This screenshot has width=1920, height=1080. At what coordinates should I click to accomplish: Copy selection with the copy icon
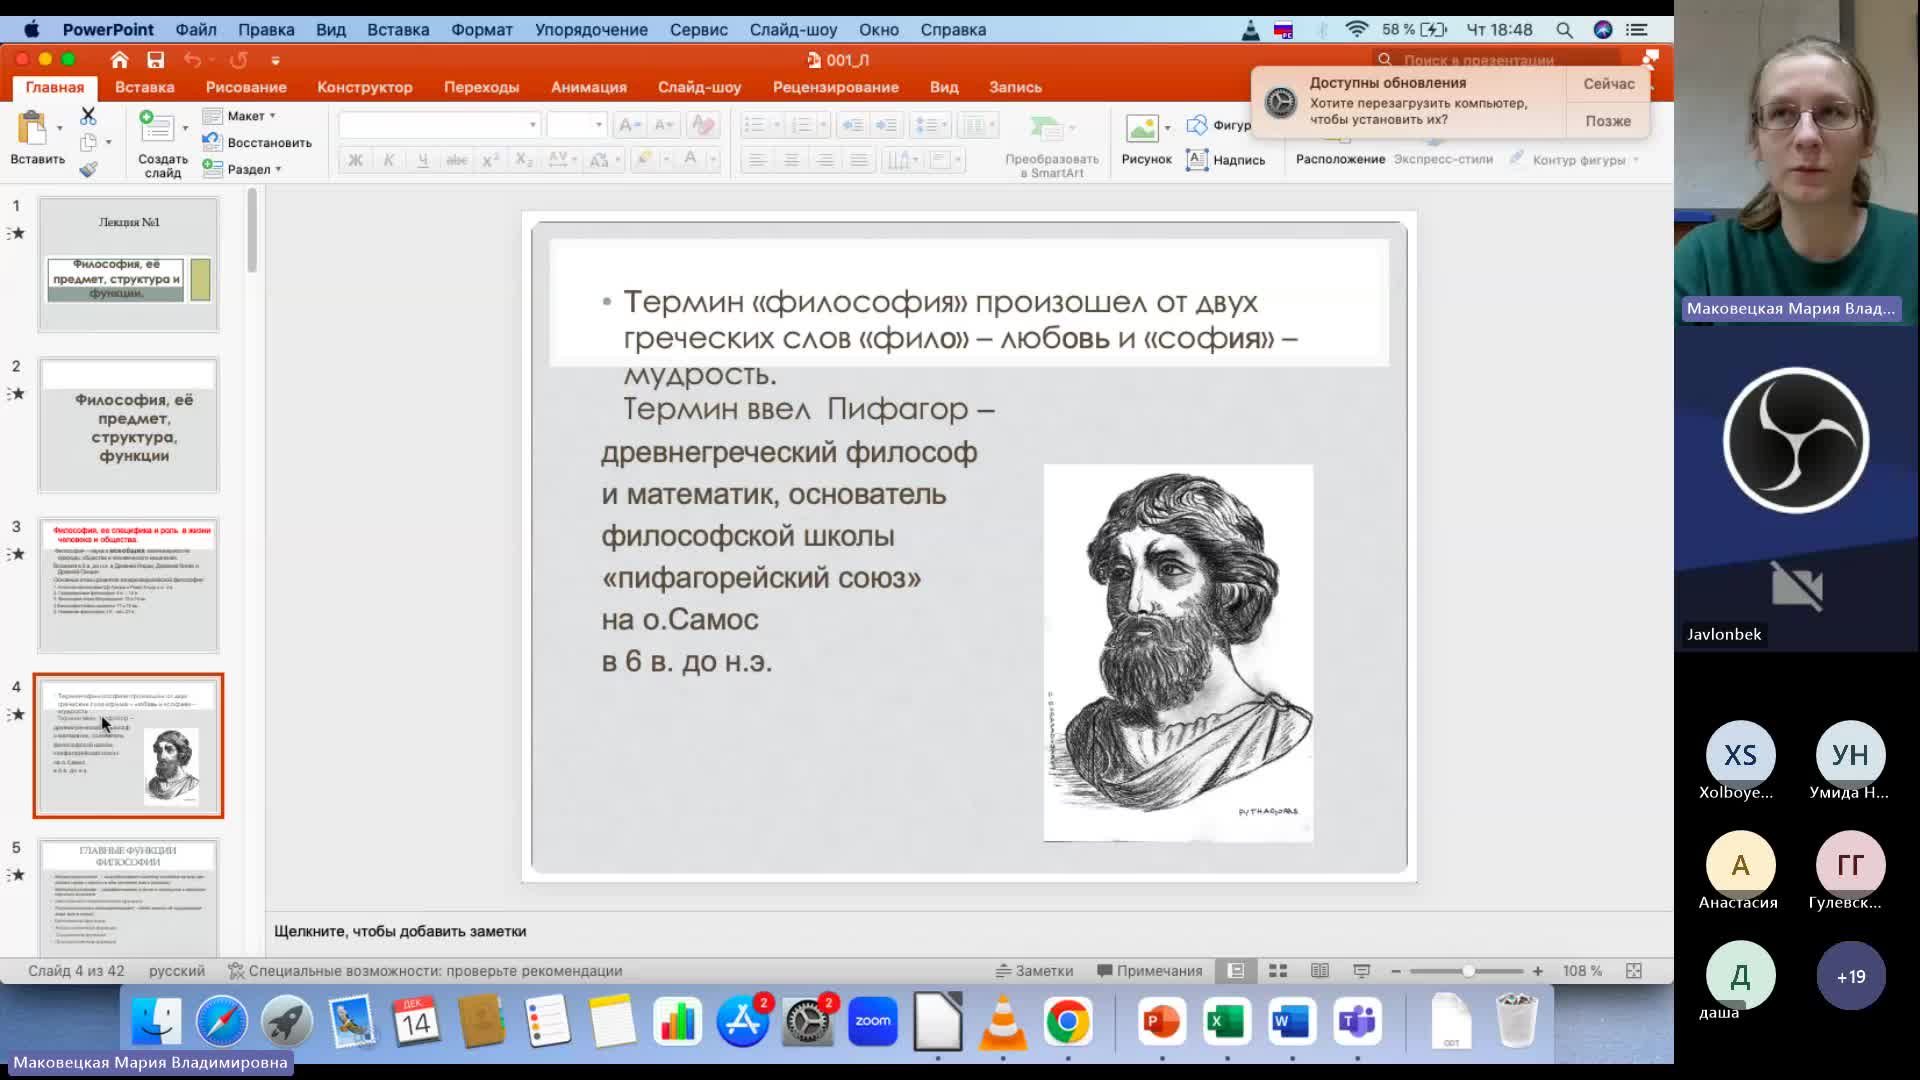88,143
